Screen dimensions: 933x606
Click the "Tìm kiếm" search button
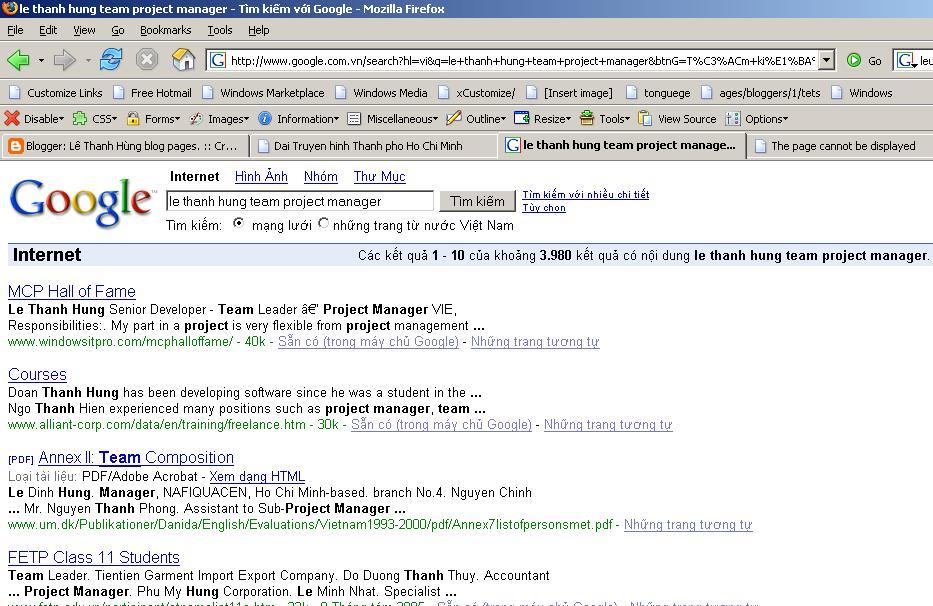477,201
